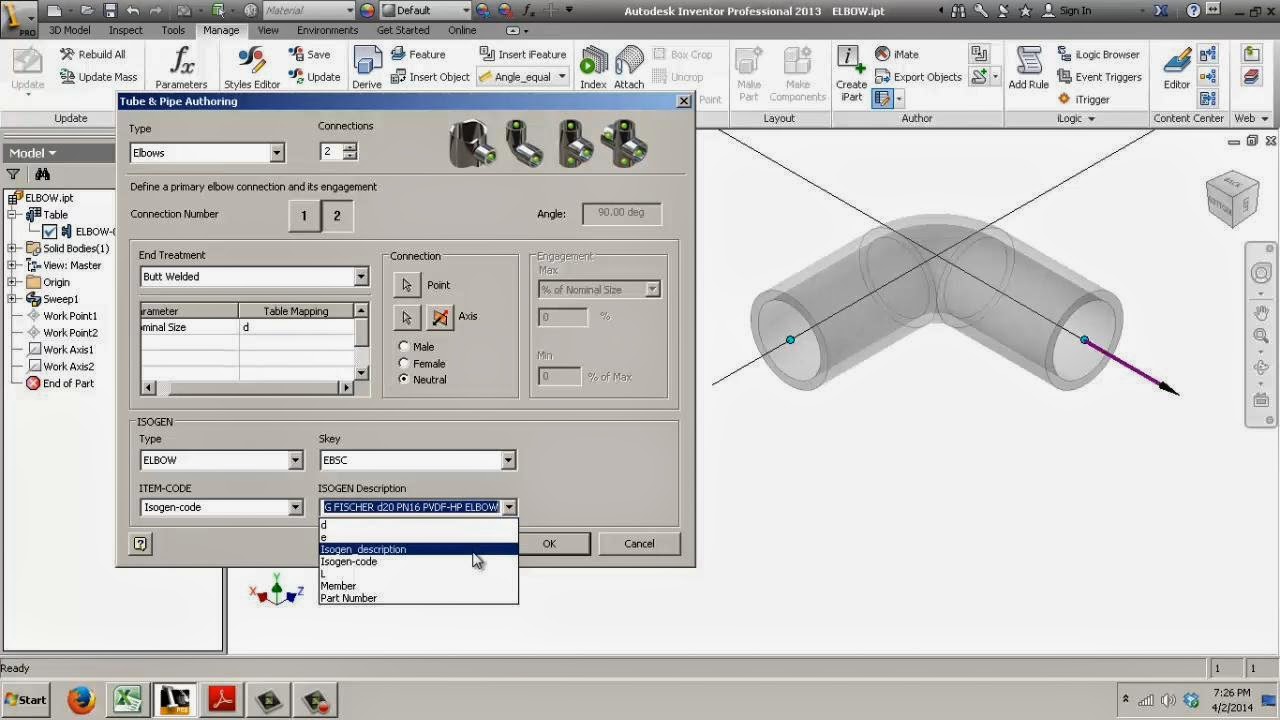Open the point cloud Index tool
This screenshot has width=1280, height=720.
(x=593, y=68)
